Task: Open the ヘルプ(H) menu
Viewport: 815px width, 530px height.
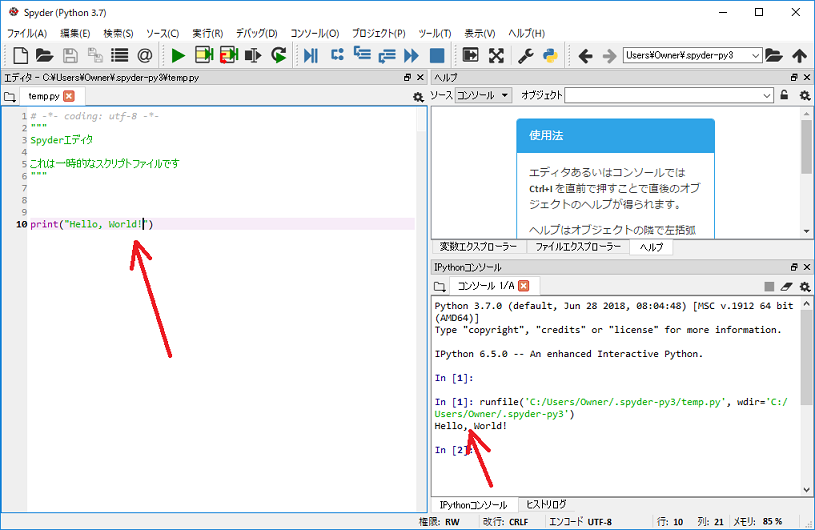Action: [526, 33]
